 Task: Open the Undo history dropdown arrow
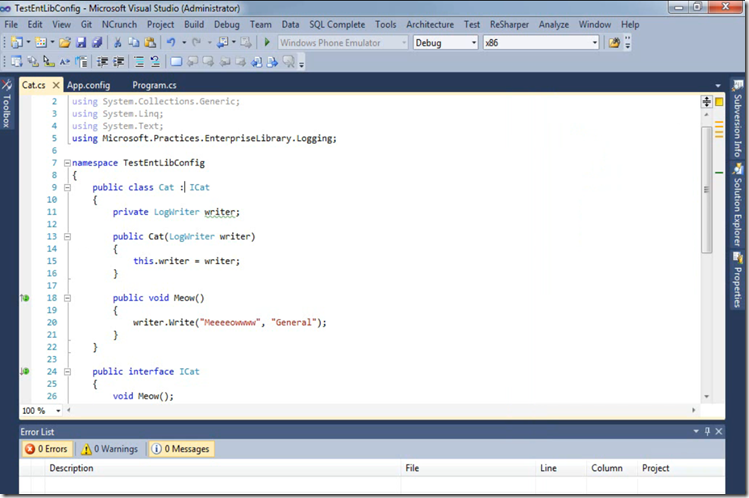pyautogui.click(x=184, y=43)
